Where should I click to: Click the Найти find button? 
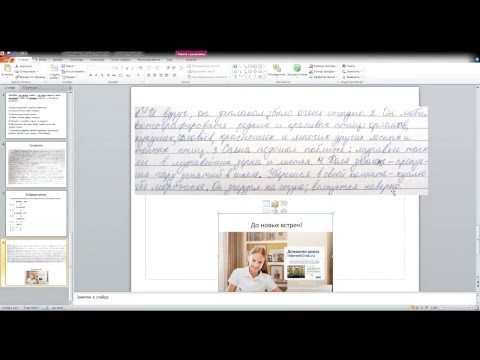(349, 66)
